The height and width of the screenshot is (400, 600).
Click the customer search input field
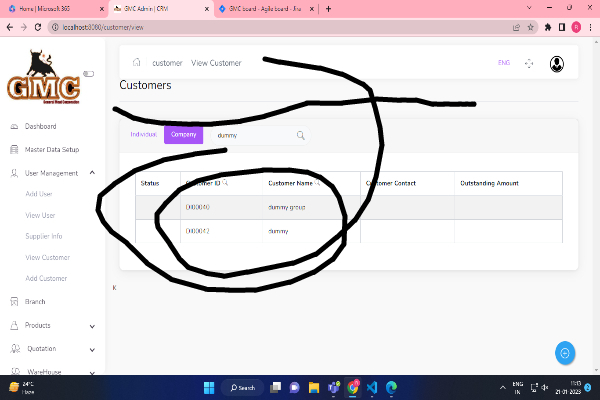click(x=250, y=135)
